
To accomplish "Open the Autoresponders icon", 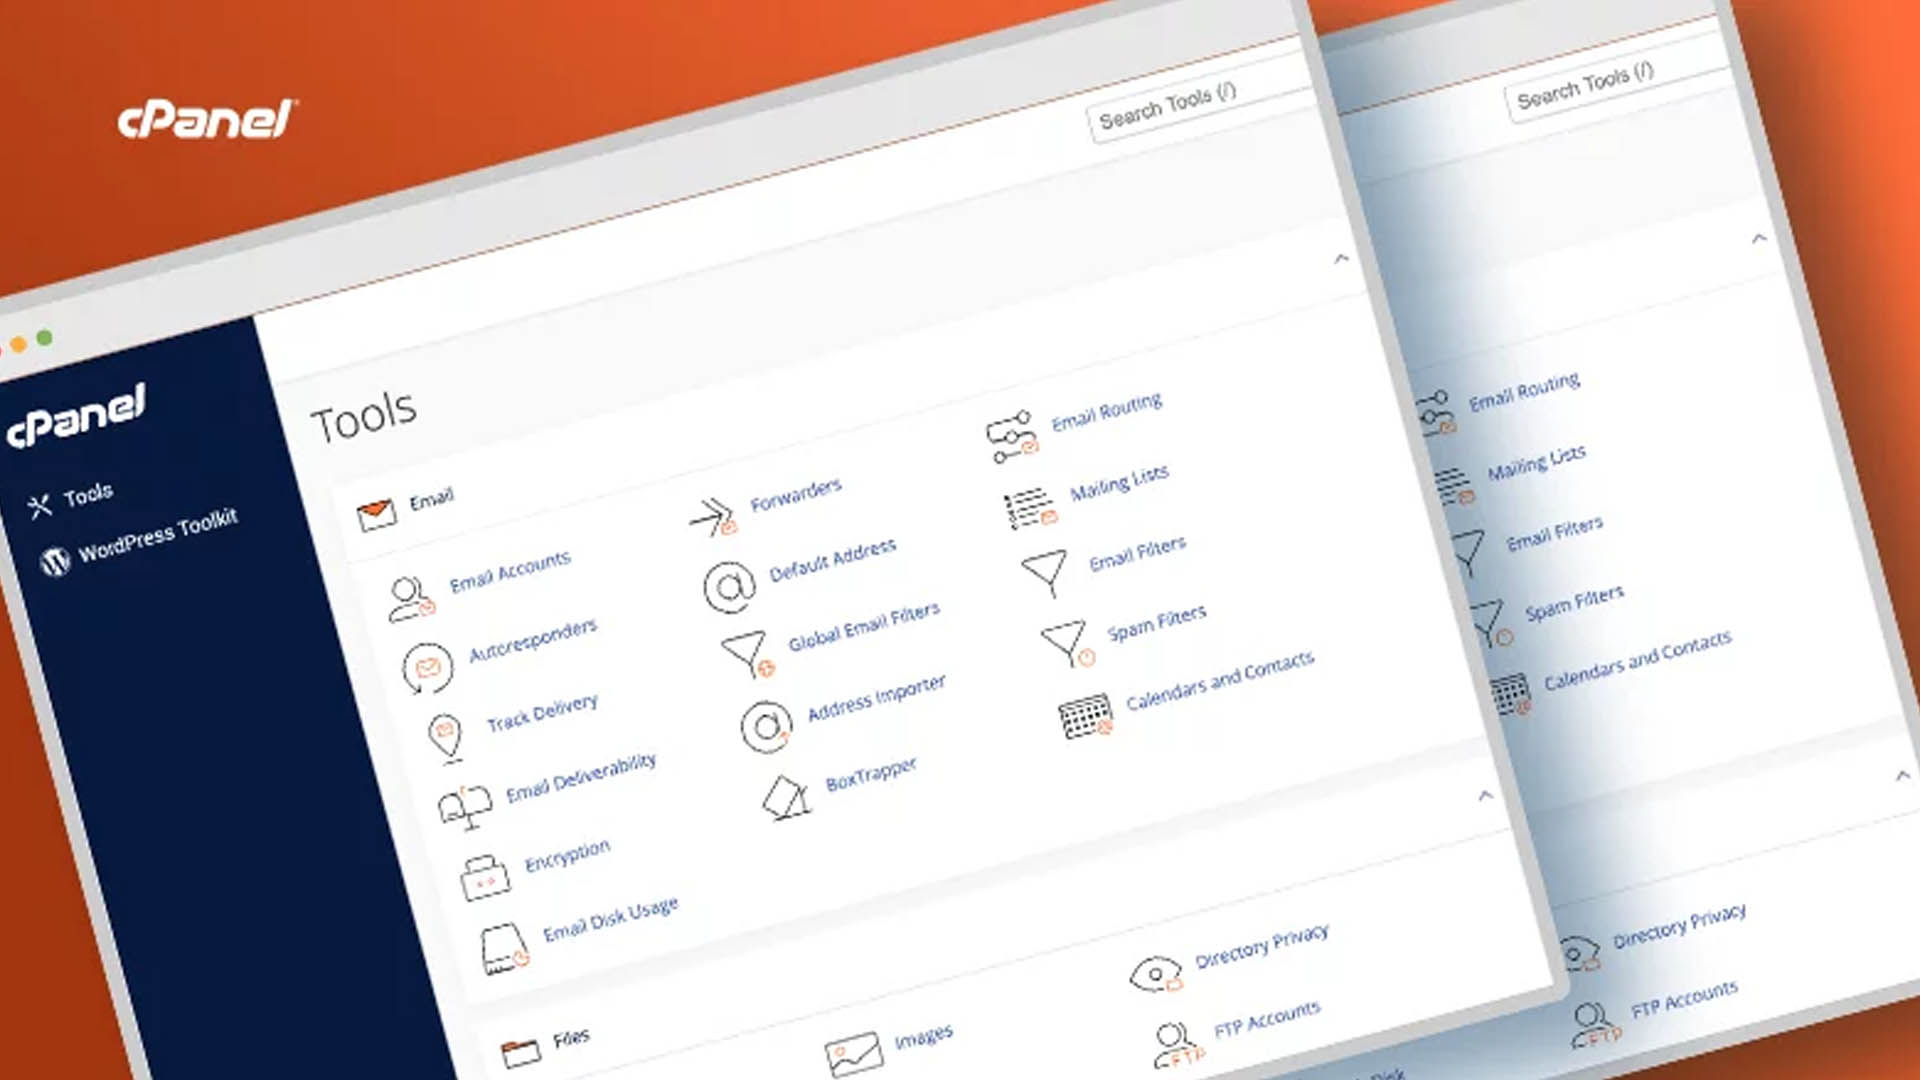I will click(x=428, y=667).
